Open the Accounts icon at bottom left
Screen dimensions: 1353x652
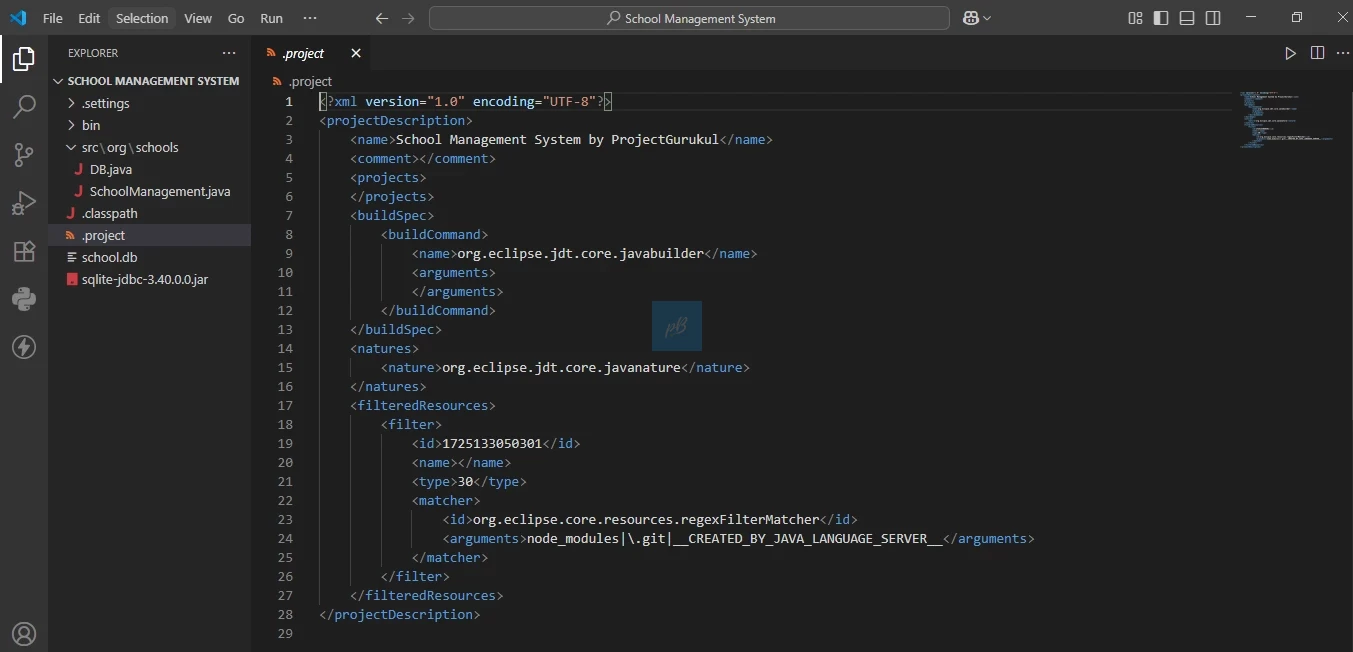pos(24,634)
